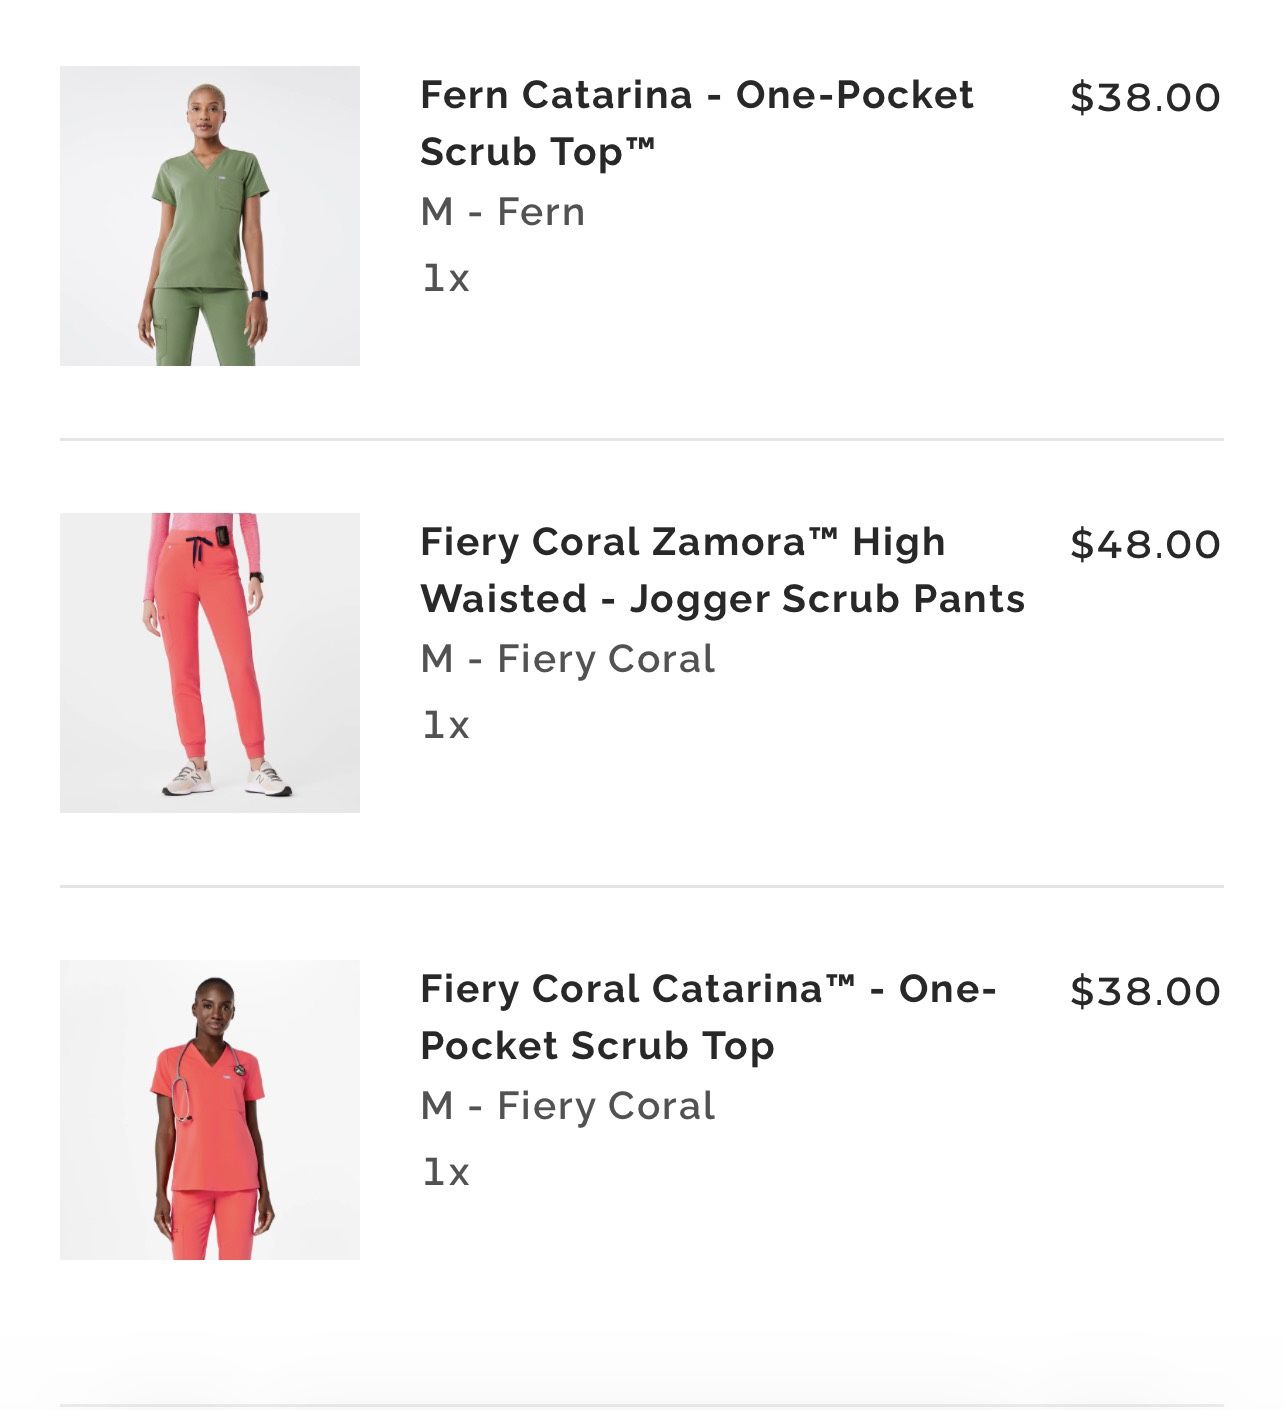1284x1410 pixels.
Task: Click the Fiery Coral Catarina One-Pocket Scrub Top title
Action: click(708, 1017)
